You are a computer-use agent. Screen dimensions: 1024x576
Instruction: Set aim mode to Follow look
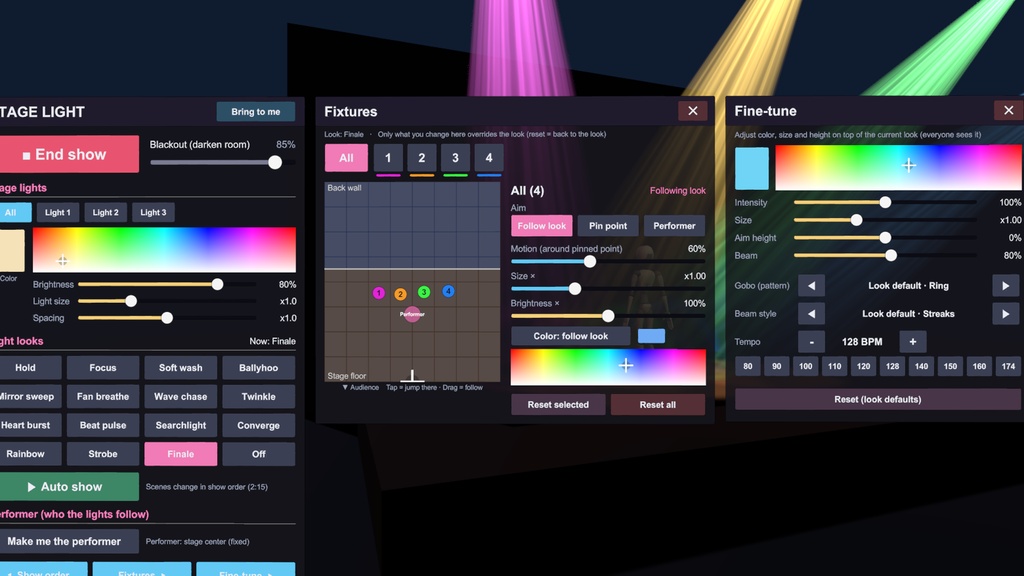[x=541, y=226]
